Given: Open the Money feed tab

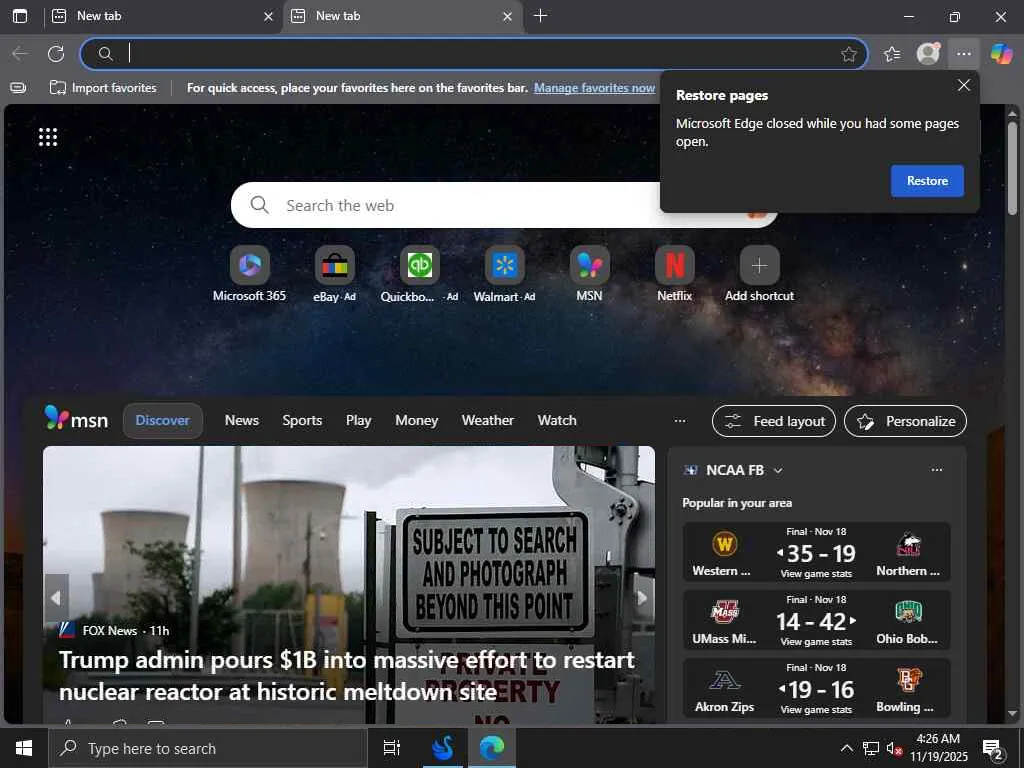Looking at the screenshot, I should point(417,421).
